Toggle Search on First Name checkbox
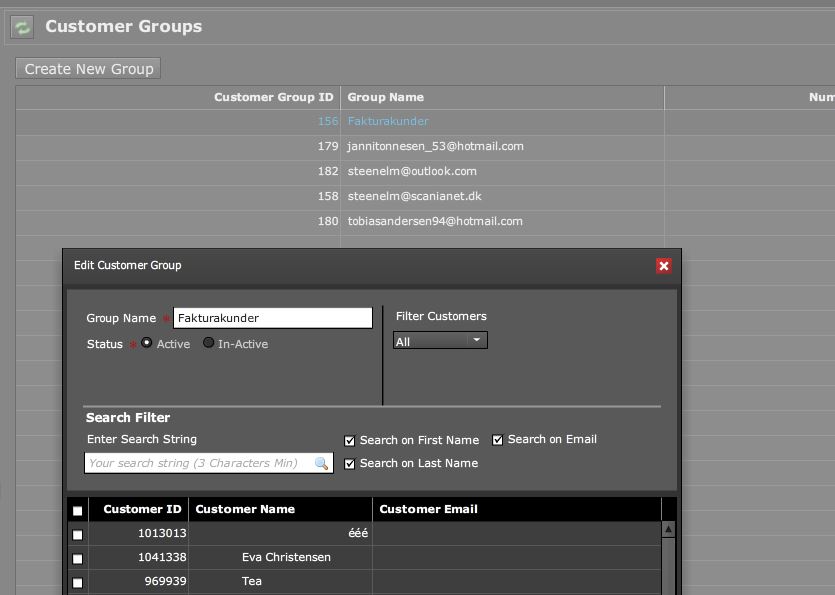Image resolution: width=835 pixels, height=595 pixels. 349,441
